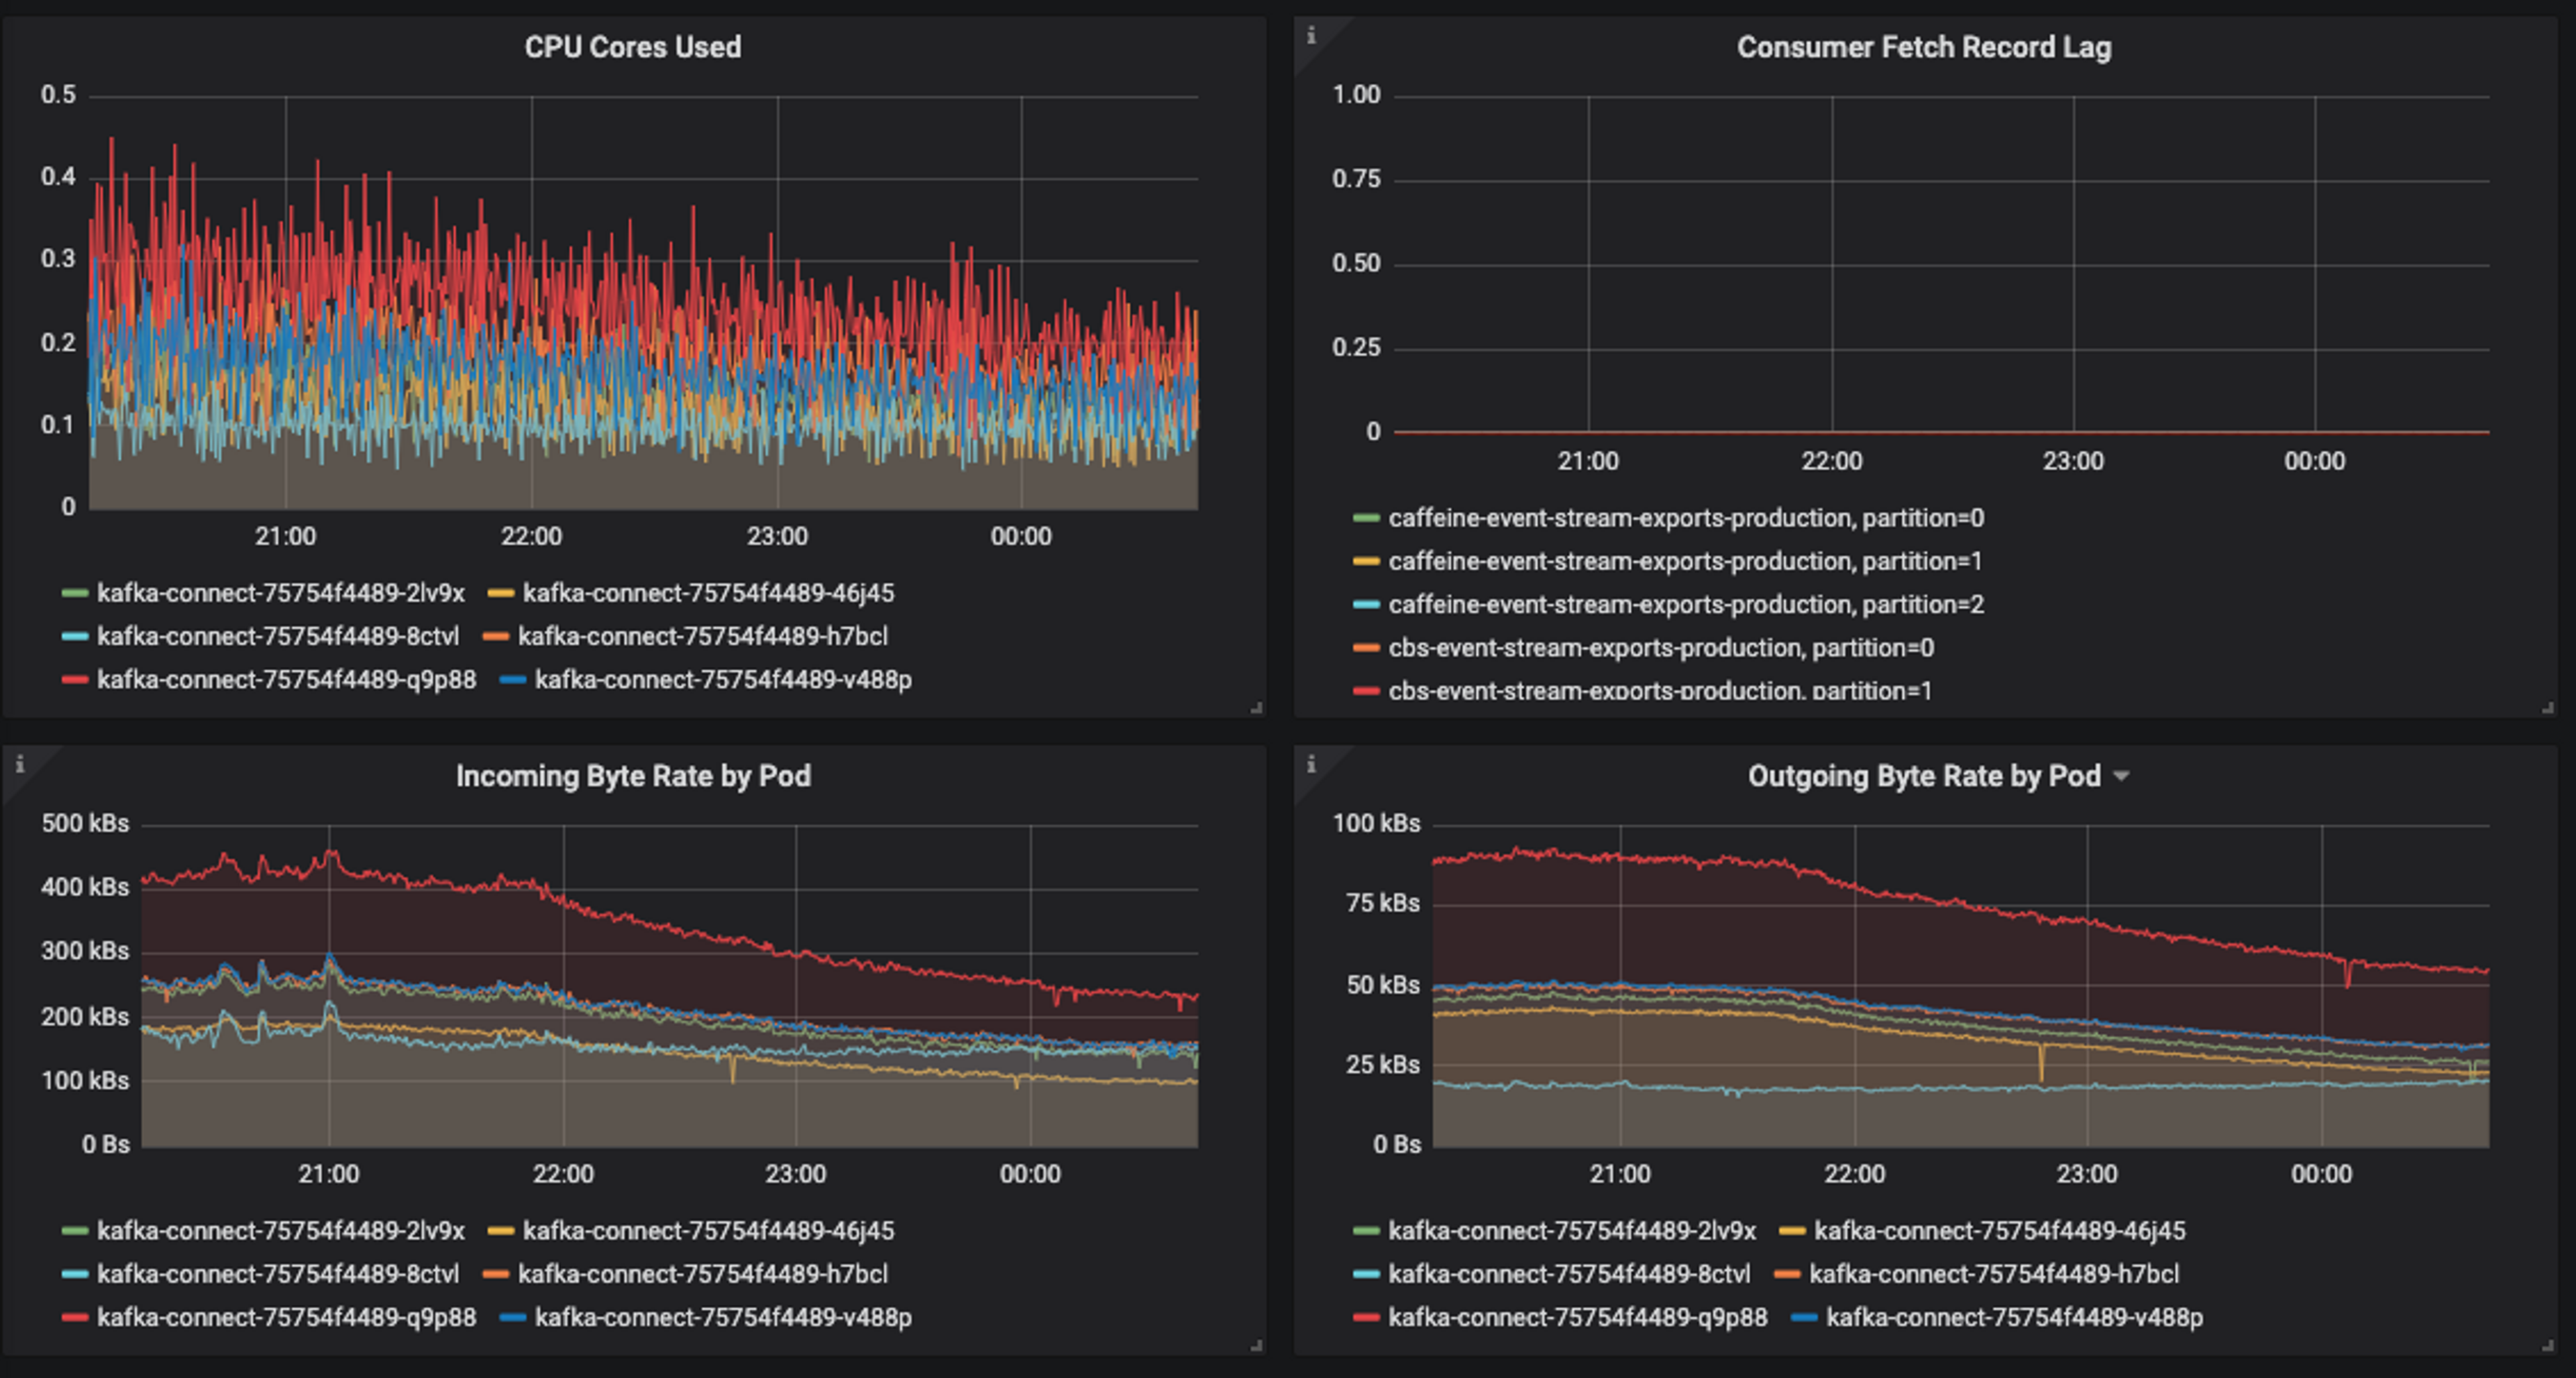Toggle 2lv9x series in CPU Cores Used legend
The image size is (2576, 1378).
[281, 593]
